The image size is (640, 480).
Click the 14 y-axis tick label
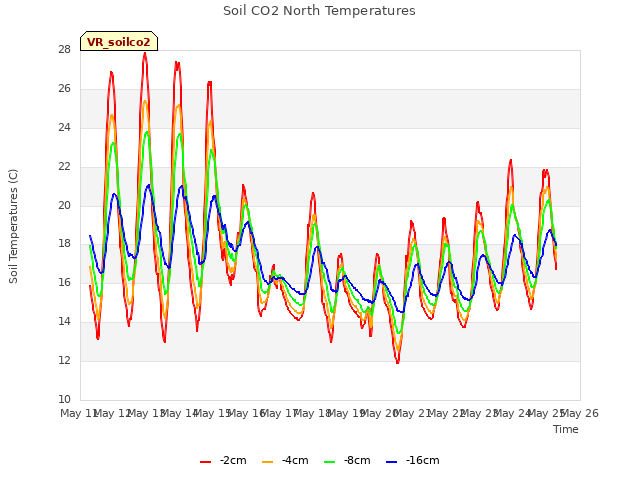(64, 322)
